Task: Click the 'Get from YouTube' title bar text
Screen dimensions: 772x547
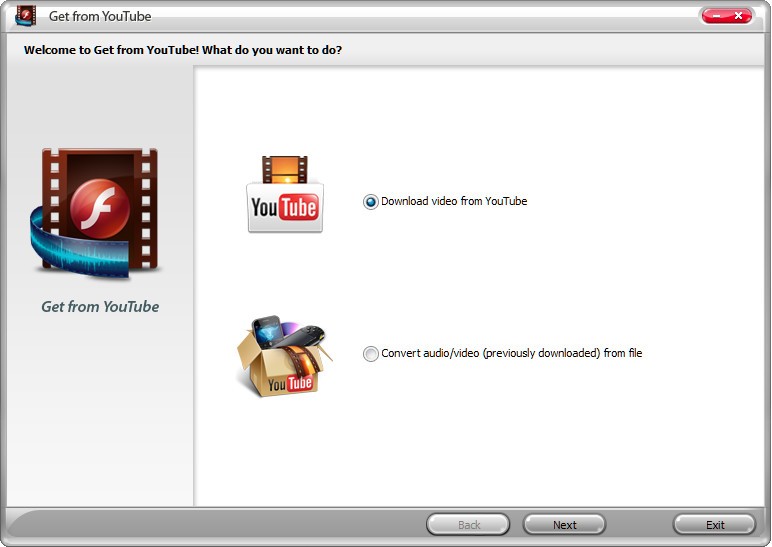Action: click(100, 16)
